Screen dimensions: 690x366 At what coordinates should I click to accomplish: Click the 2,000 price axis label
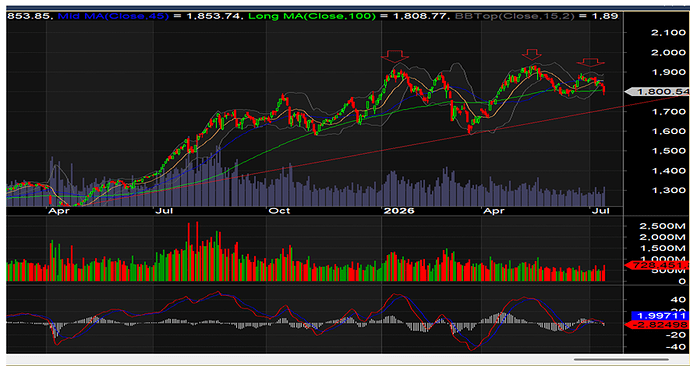click(x=668, y=52)
